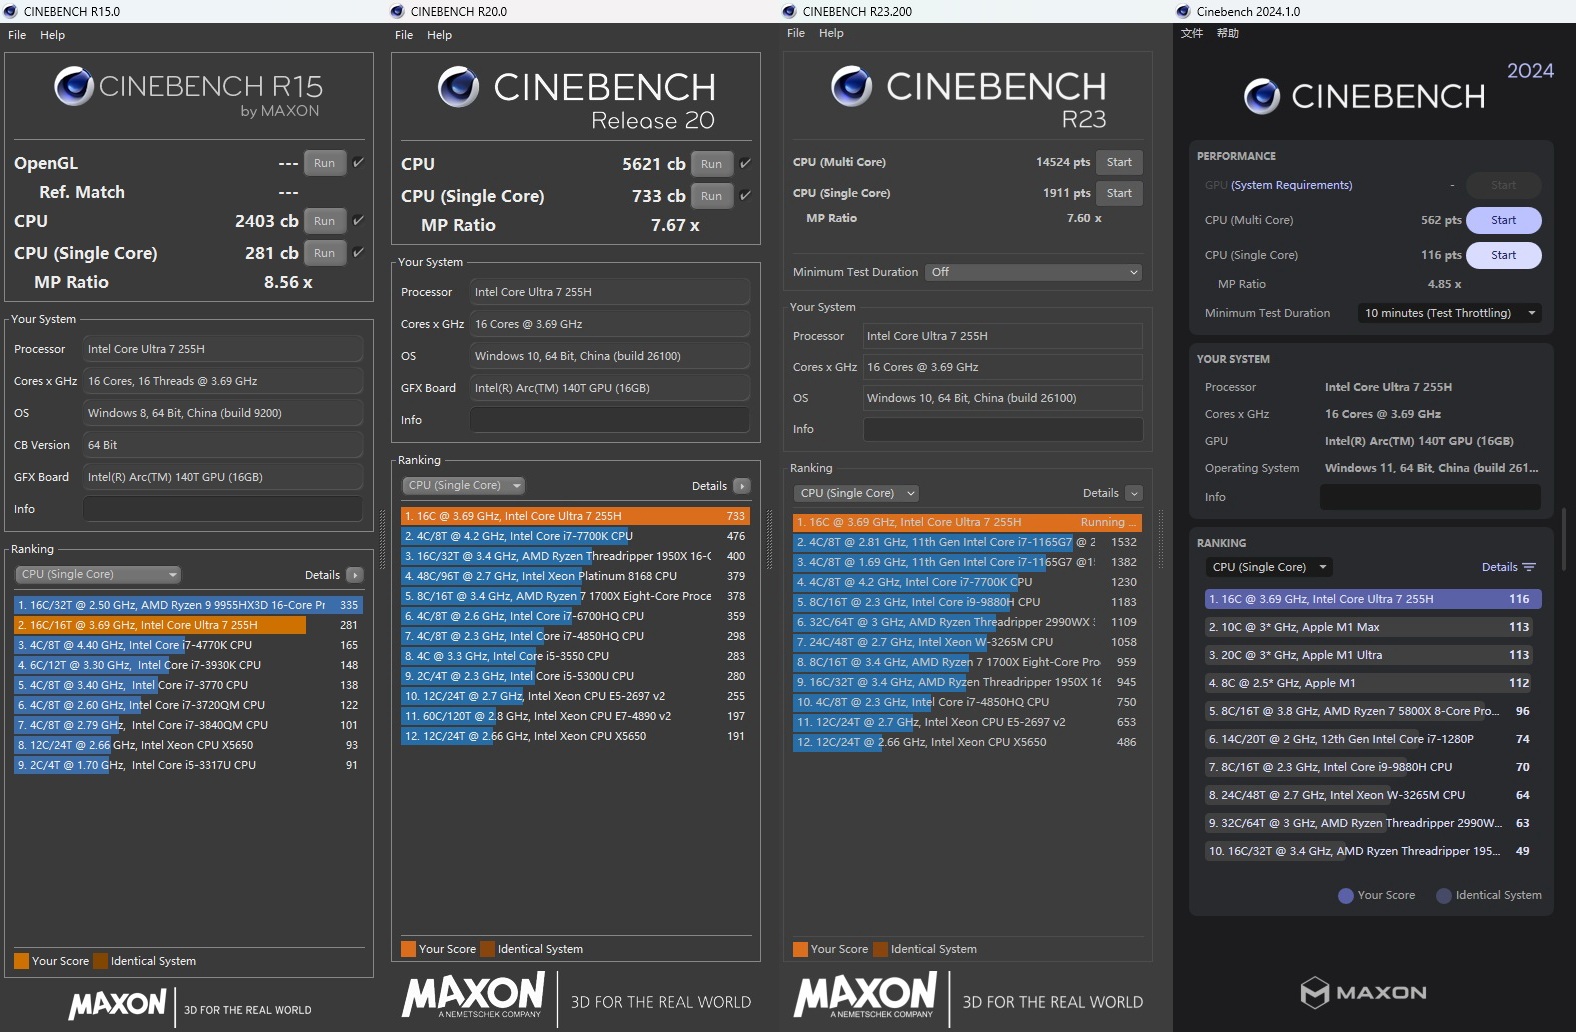Run R20 CPU Single Core test
The width and height of the screenshot is (1576, 1032).
tap(712, 196)
